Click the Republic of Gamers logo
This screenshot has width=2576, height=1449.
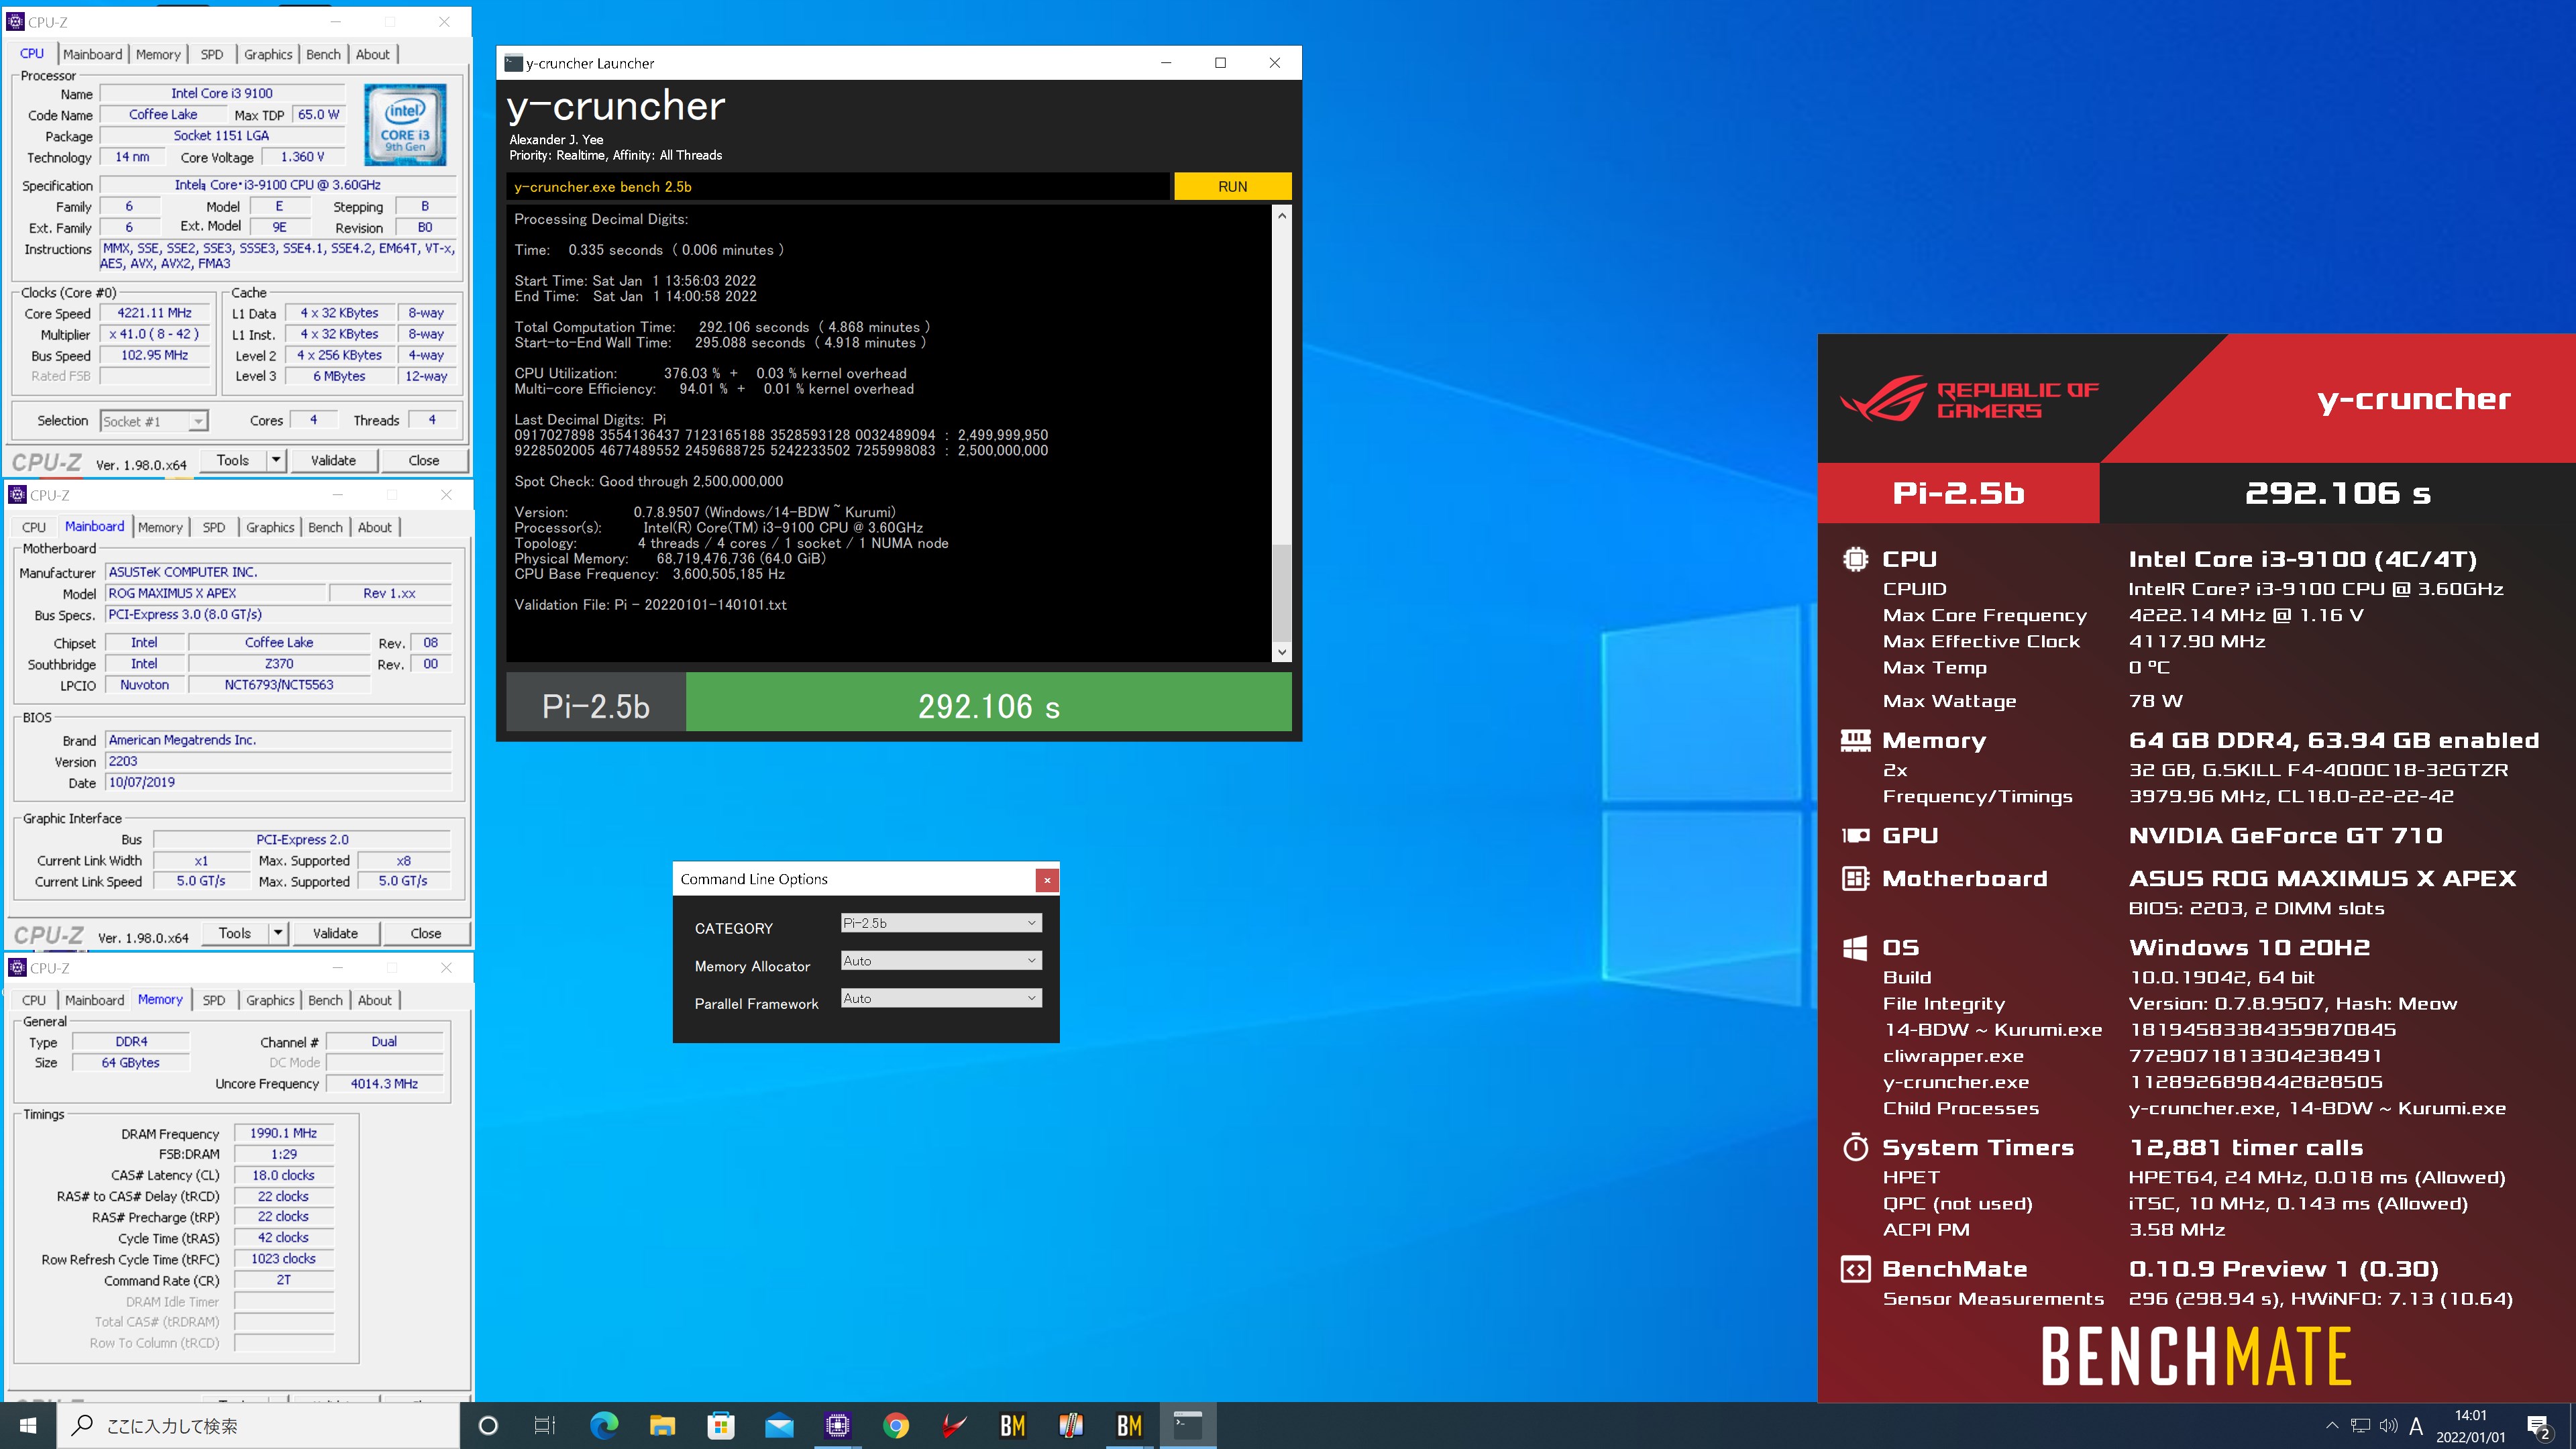click(x=1968, y=399)
